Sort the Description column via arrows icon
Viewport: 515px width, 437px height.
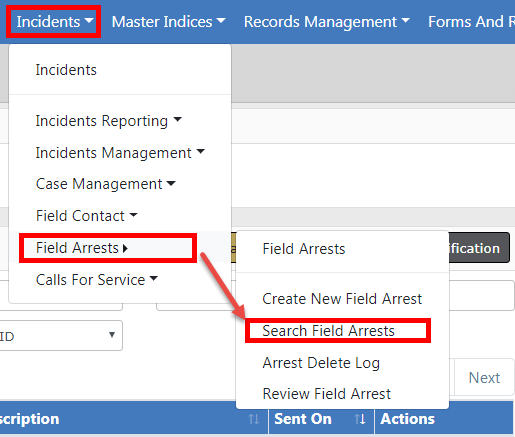254,419
